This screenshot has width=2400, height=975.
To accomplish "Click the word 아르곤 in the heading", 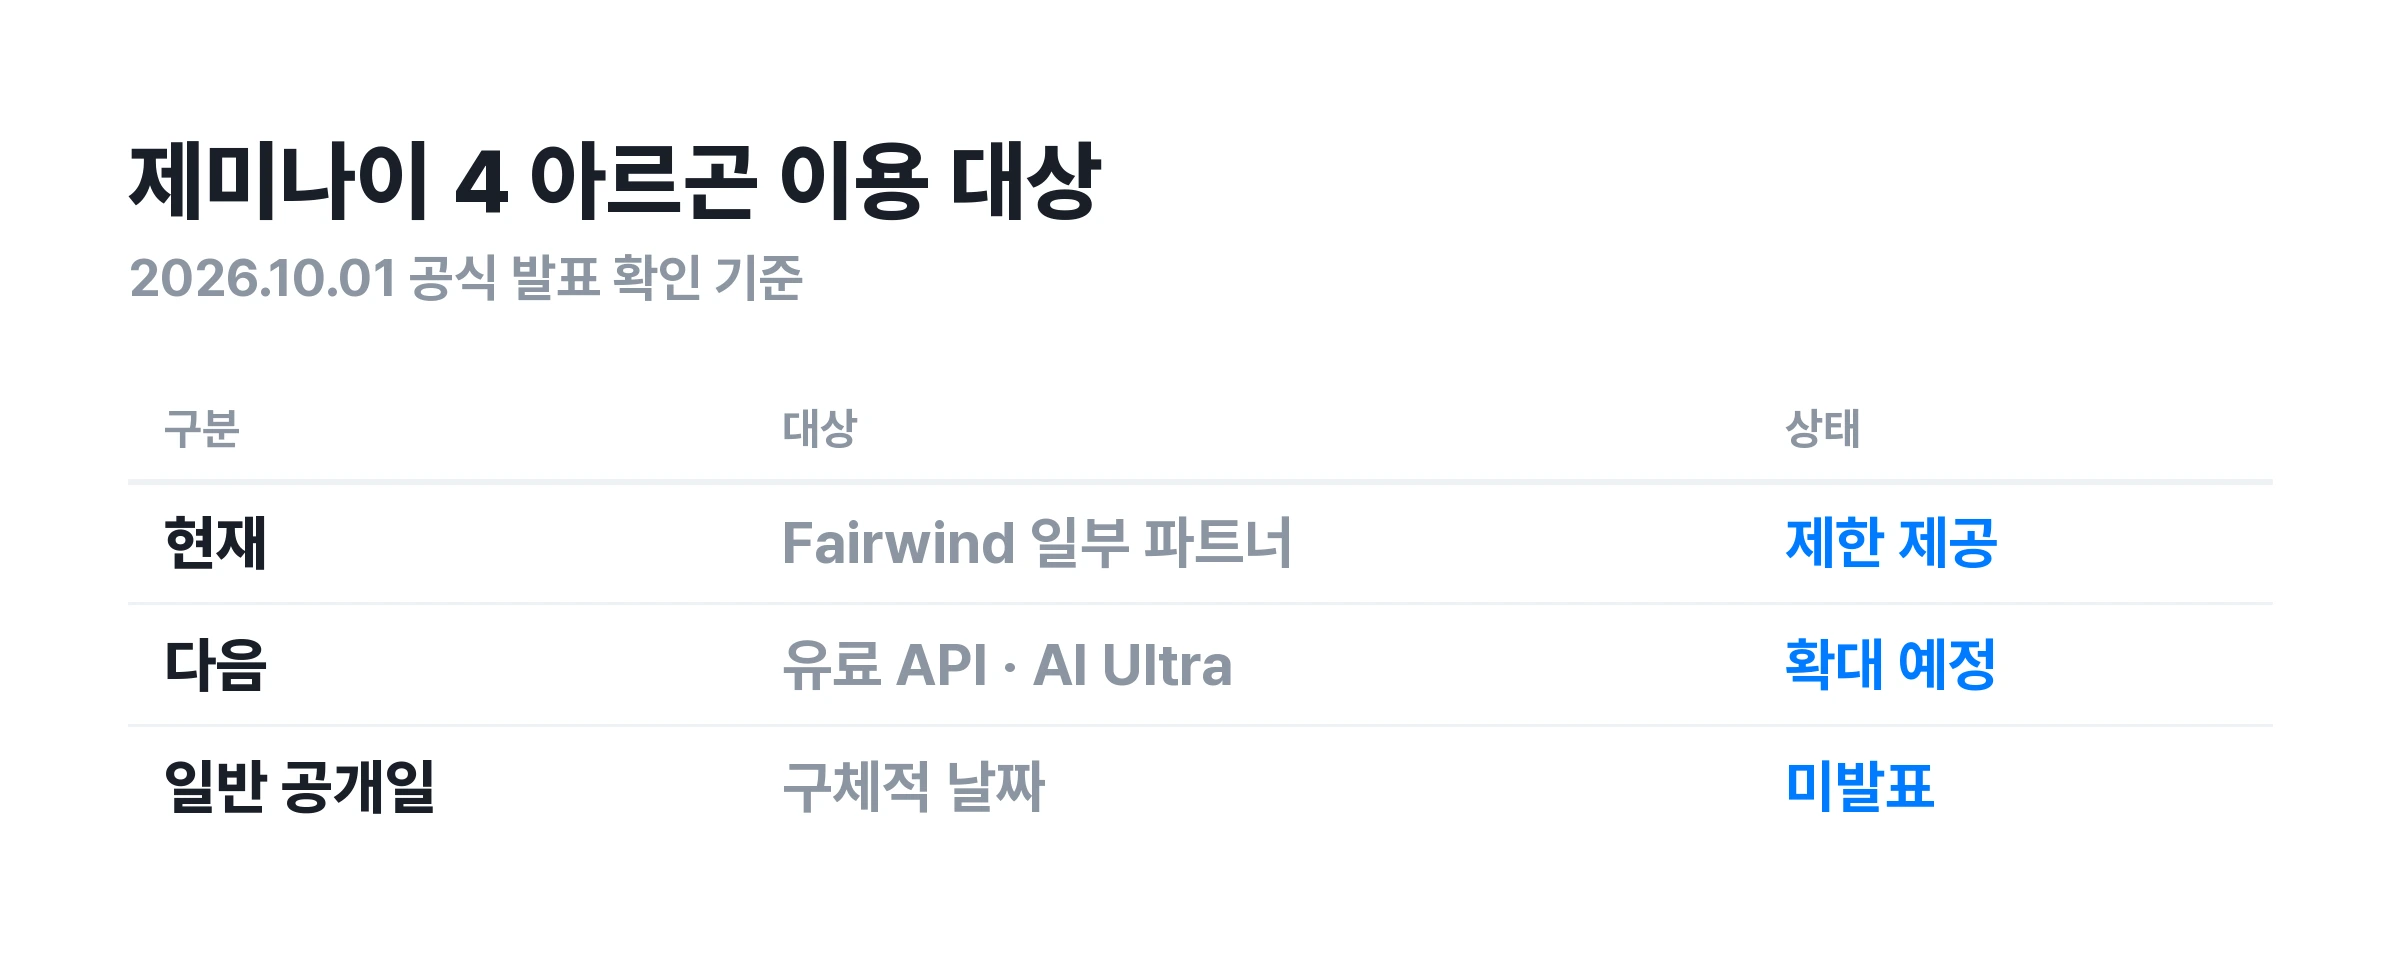I will (x=642, y=181).
